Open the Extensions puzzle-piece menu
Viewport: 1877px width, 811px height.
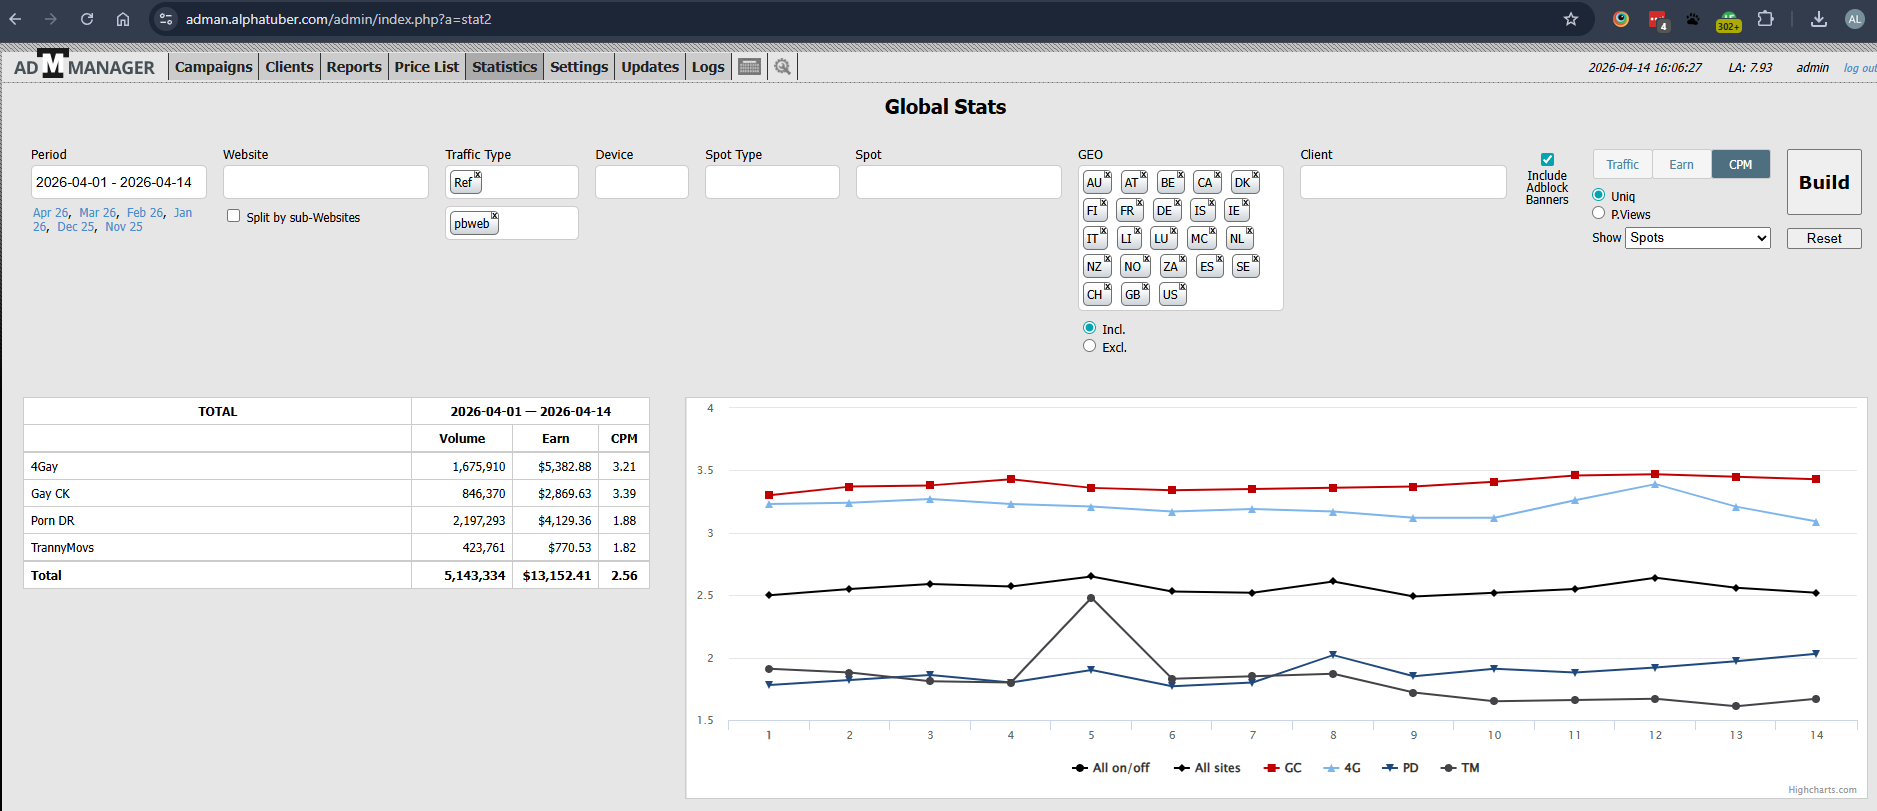coord(1765,19)
